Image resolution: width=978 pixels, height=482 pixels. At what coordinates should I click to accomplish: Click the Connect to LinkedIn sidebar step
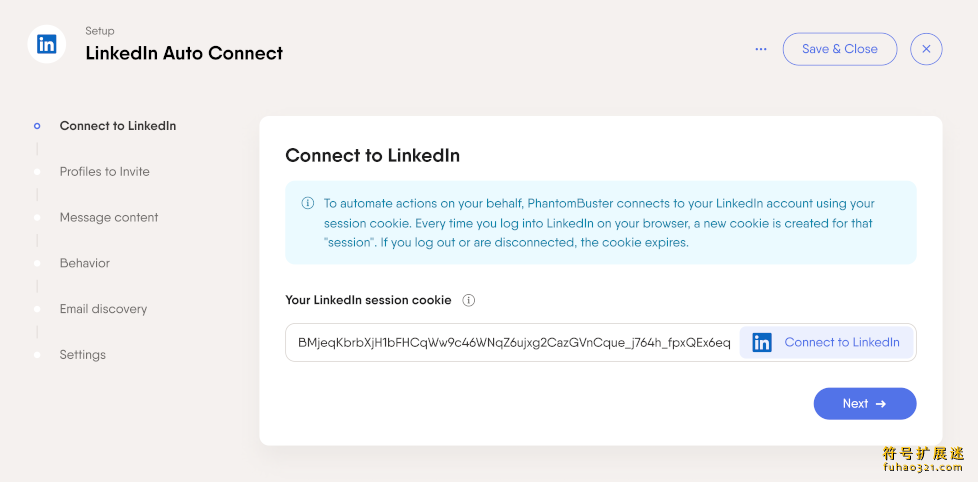point(117,126)
